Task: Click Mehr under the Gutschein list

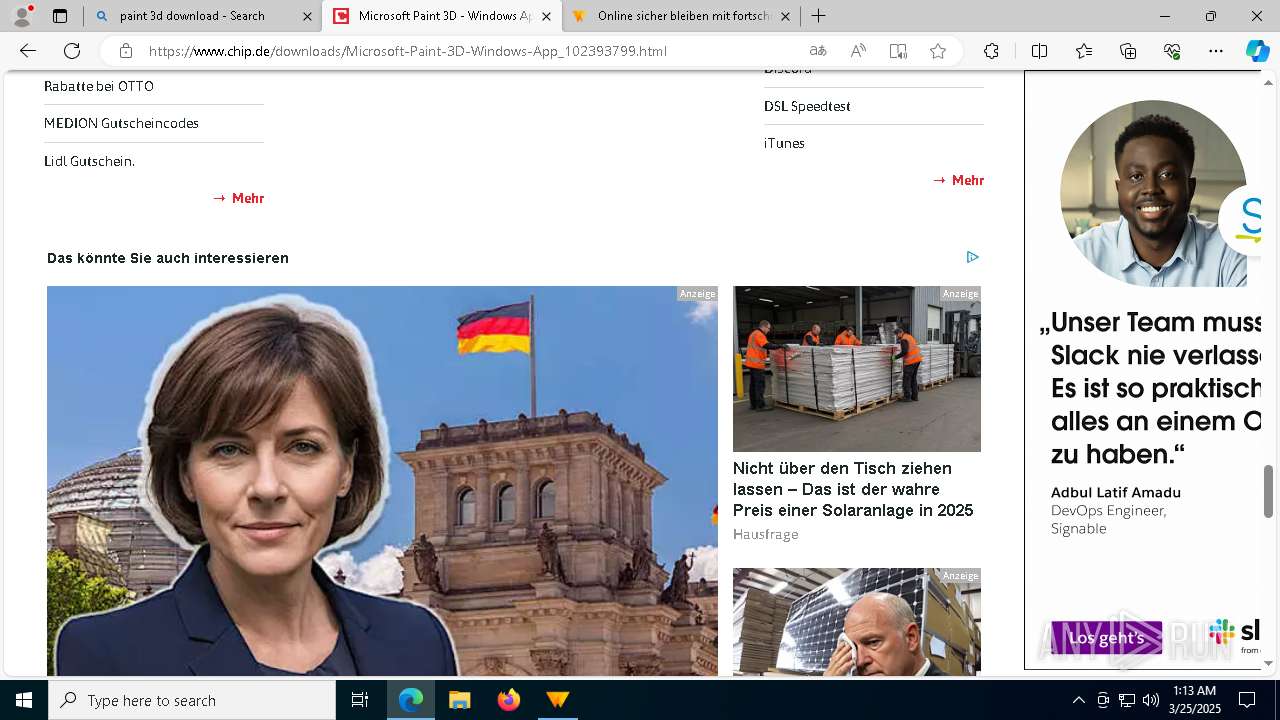Action: pos(239,198)
